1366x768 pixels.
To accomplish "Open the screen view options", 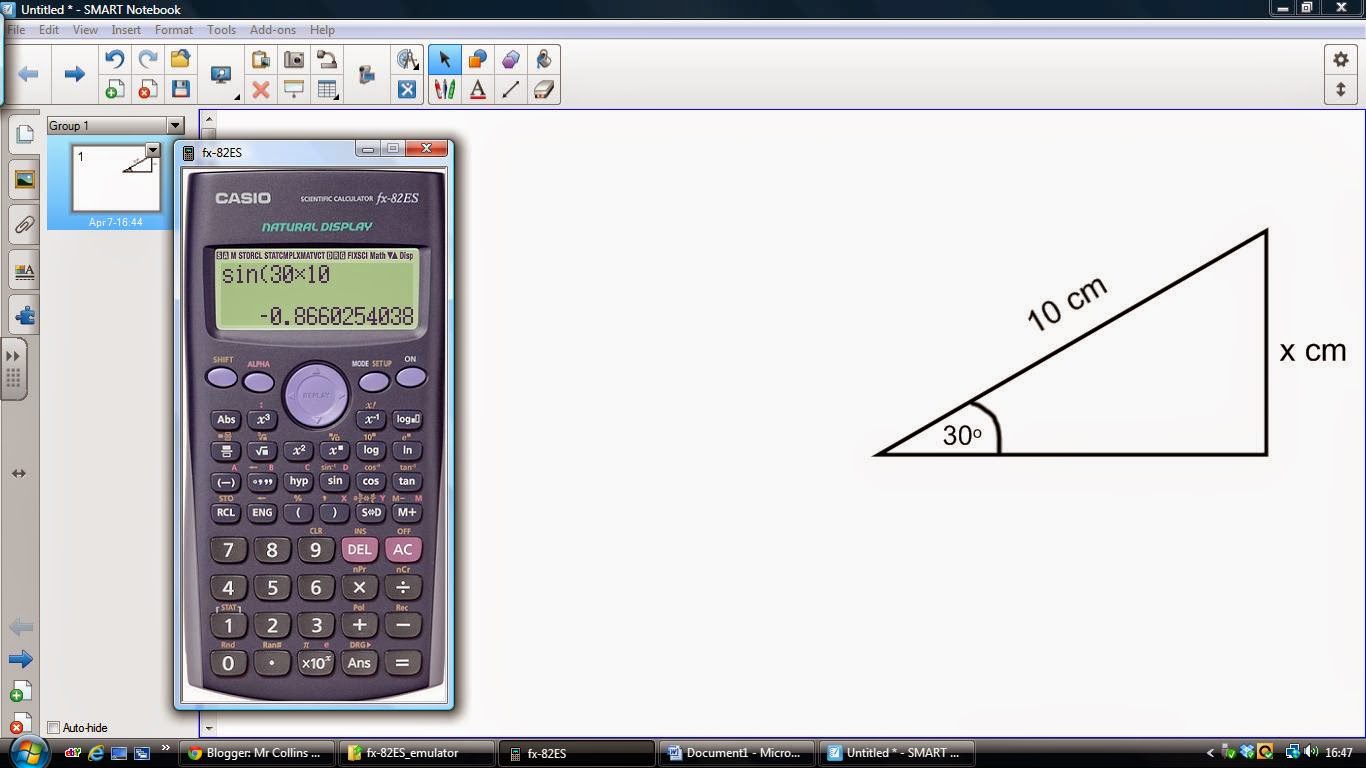I will click(221, 75).
